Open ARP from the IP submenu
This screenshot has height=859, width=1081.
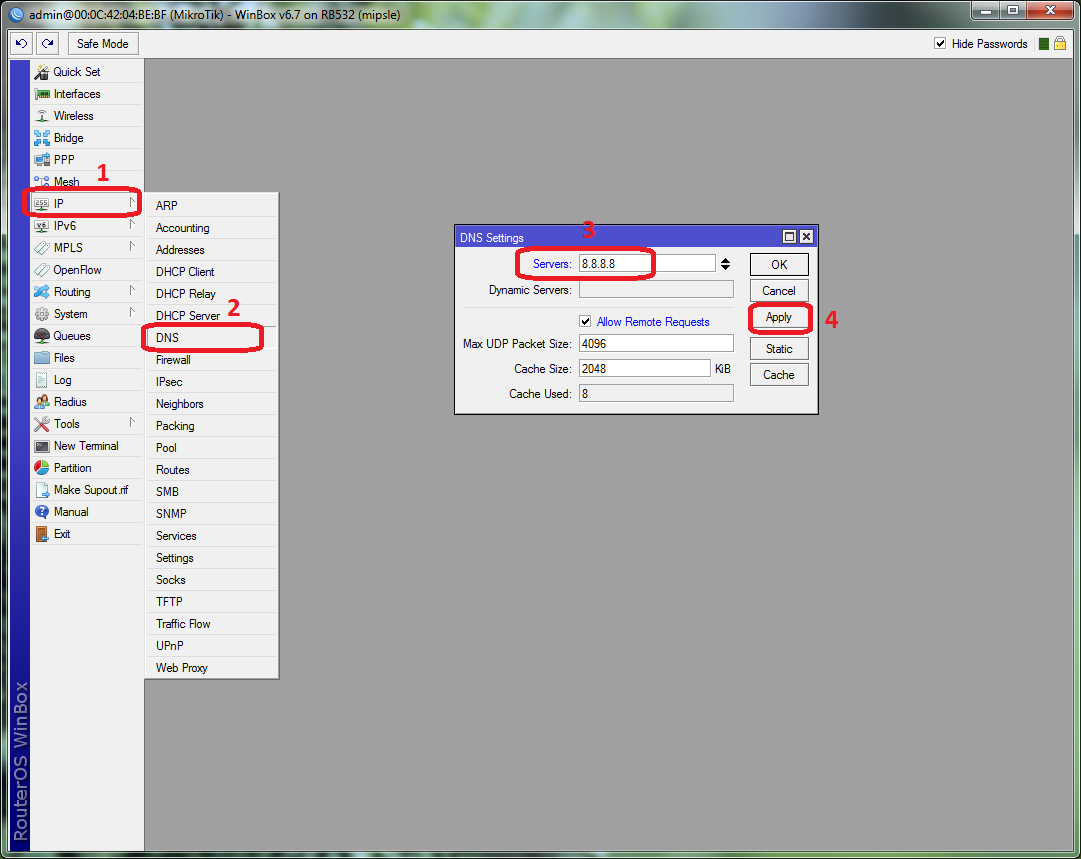click(211, 205)
